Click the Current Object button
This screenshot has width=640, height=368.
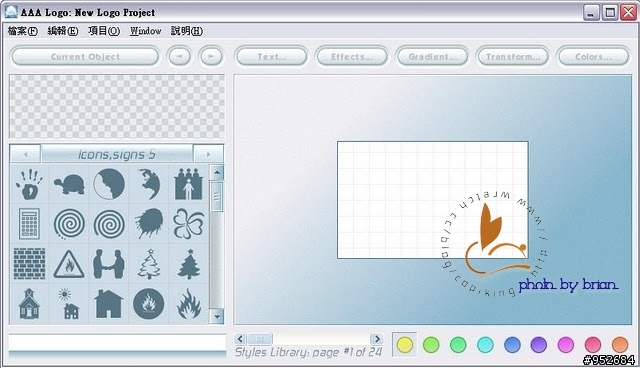tap(85, 57)
